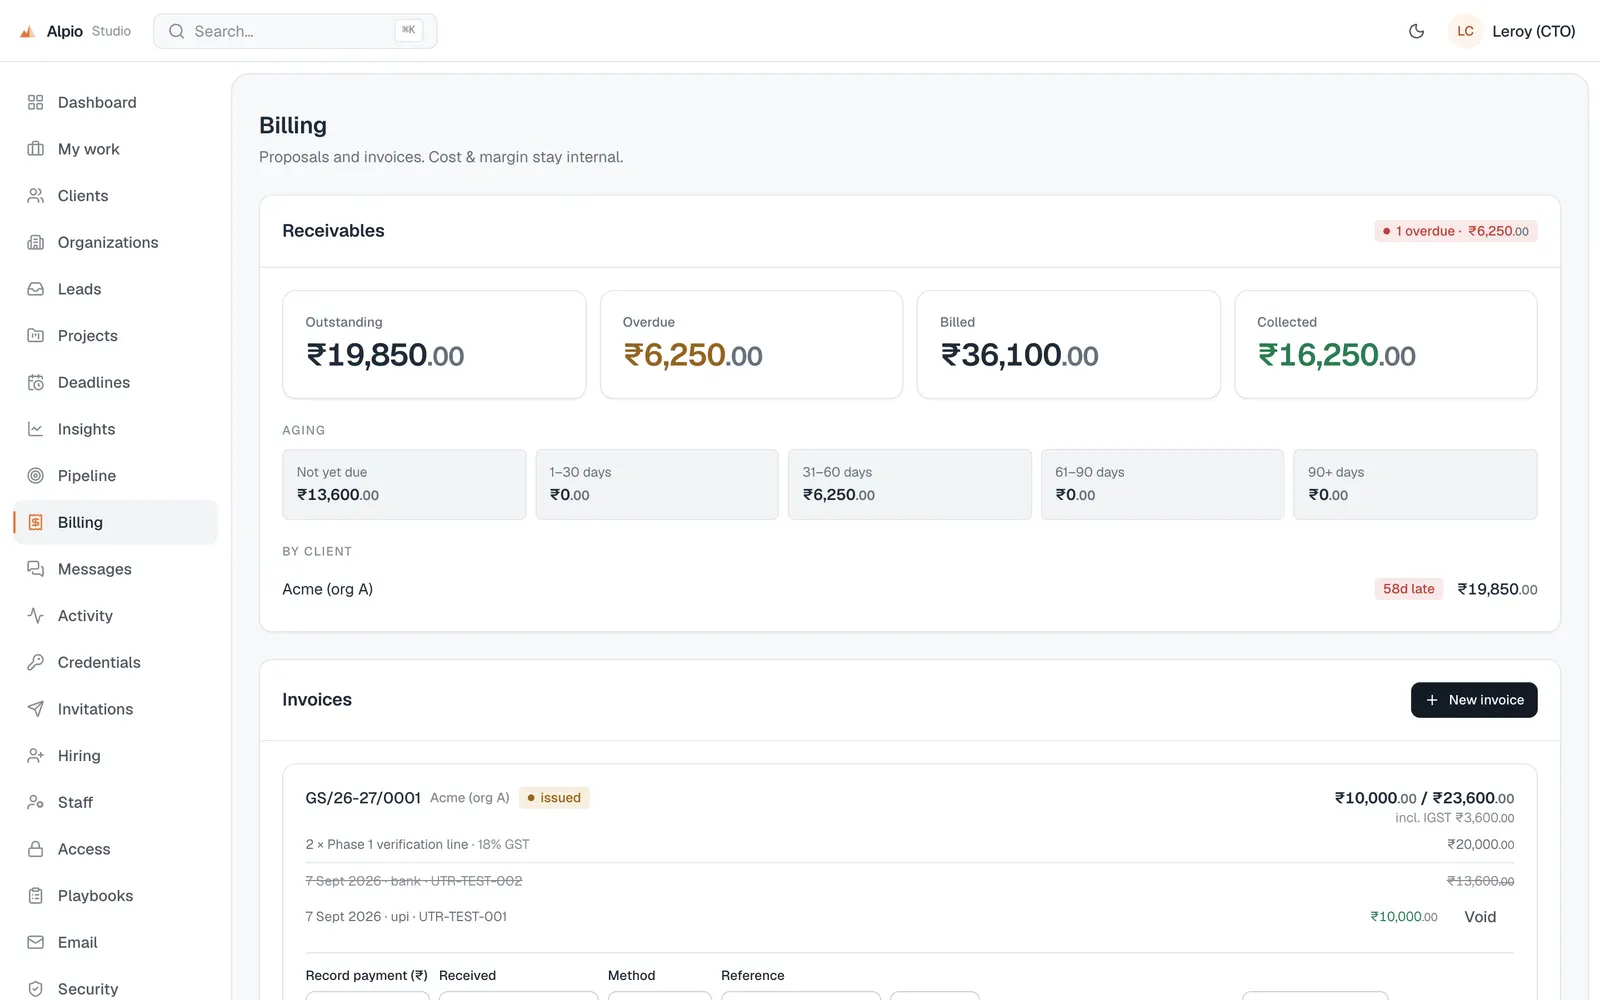Open My work via its briefcase icon

(x=36, y=149)
